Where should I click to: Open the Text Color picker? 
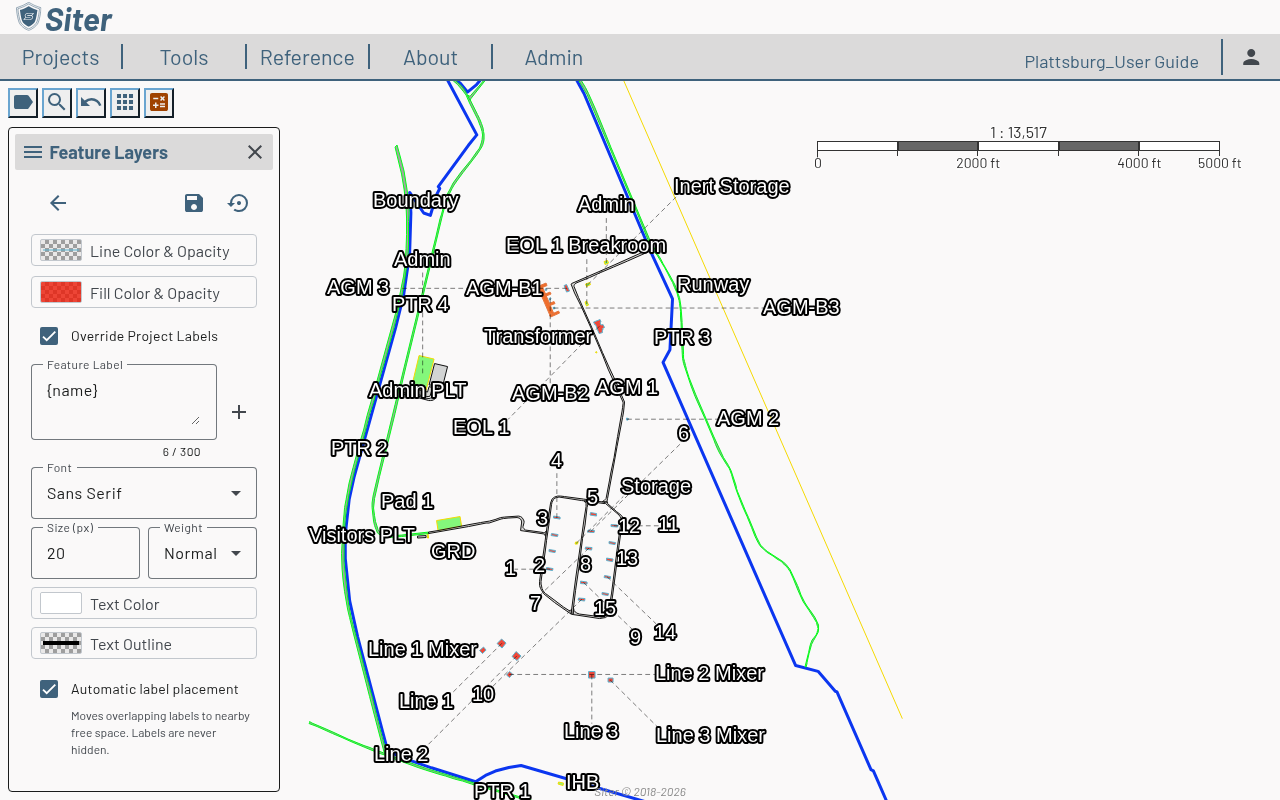point(144,604)
